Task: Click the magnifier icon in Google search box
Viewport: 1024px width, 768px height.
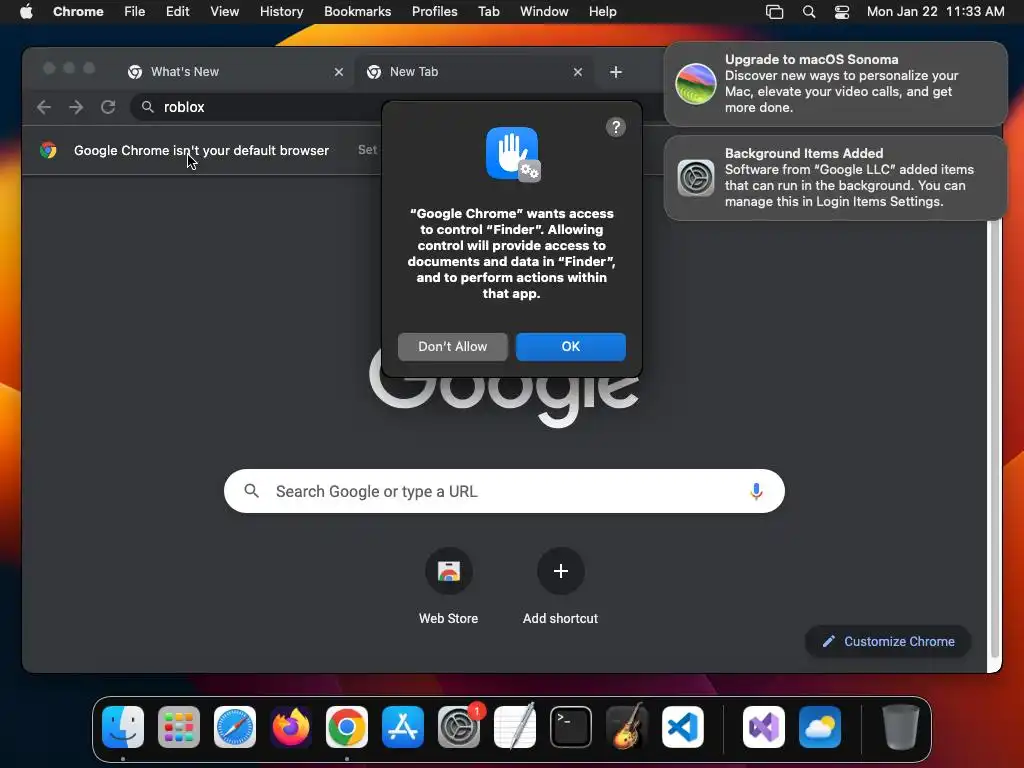Action: [251, 490]
